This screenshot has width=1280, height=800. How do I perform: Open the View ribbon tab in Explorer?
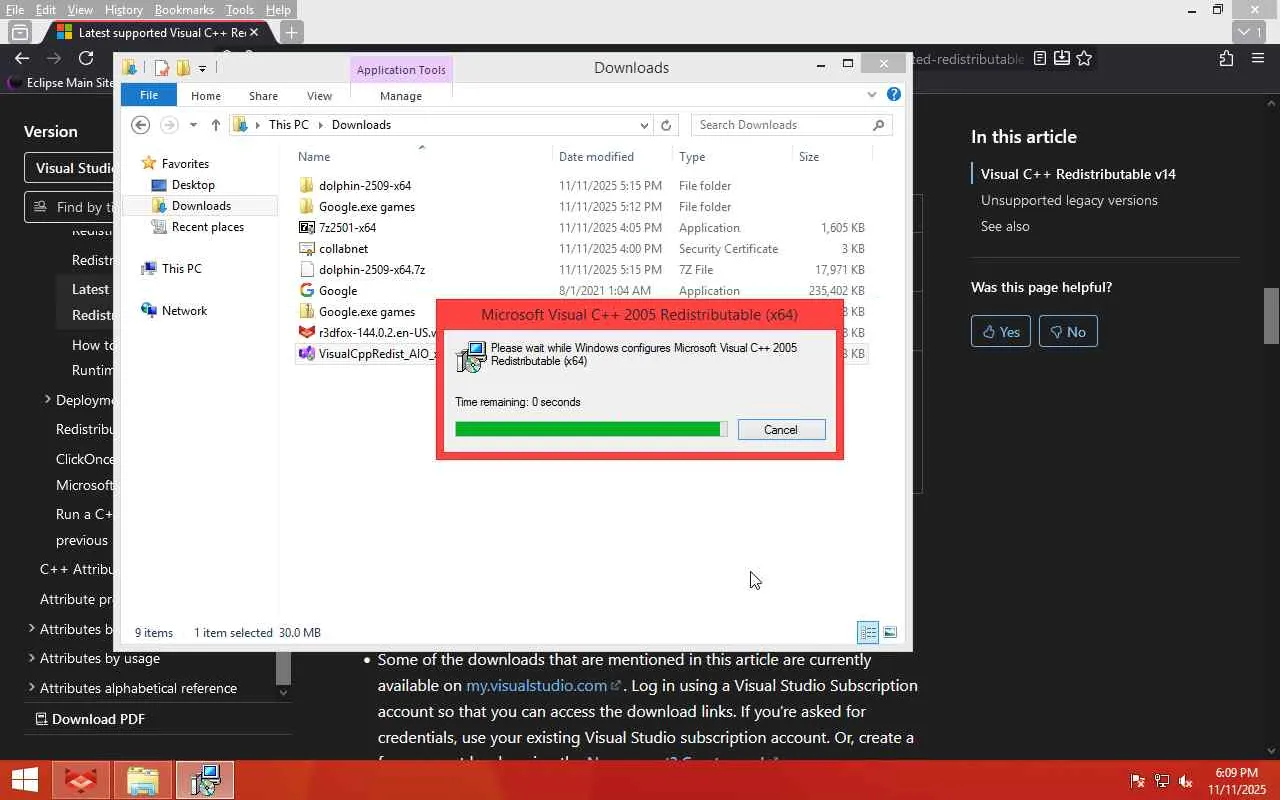[320, 96]
